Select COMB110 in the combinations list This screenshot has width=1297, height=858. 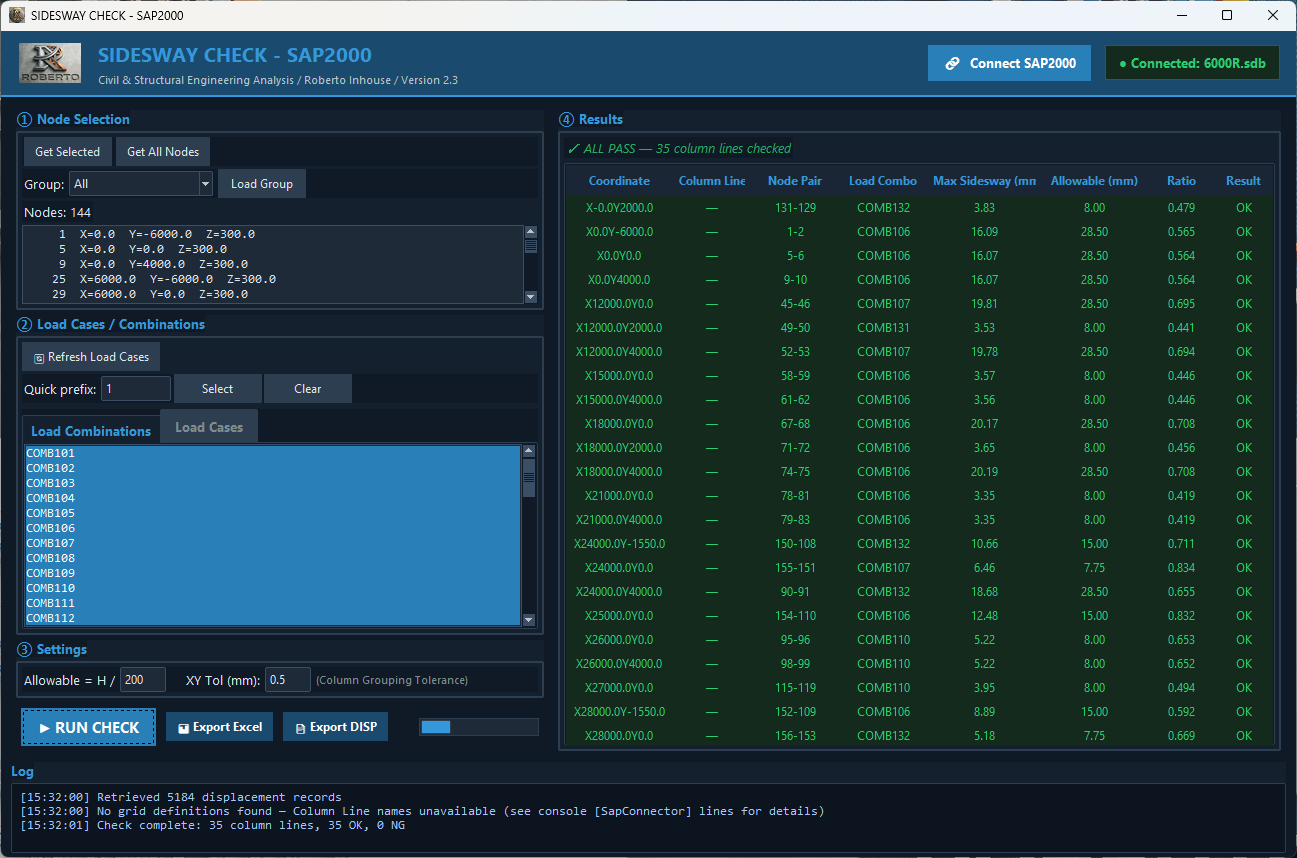click(x=273, y=588)
